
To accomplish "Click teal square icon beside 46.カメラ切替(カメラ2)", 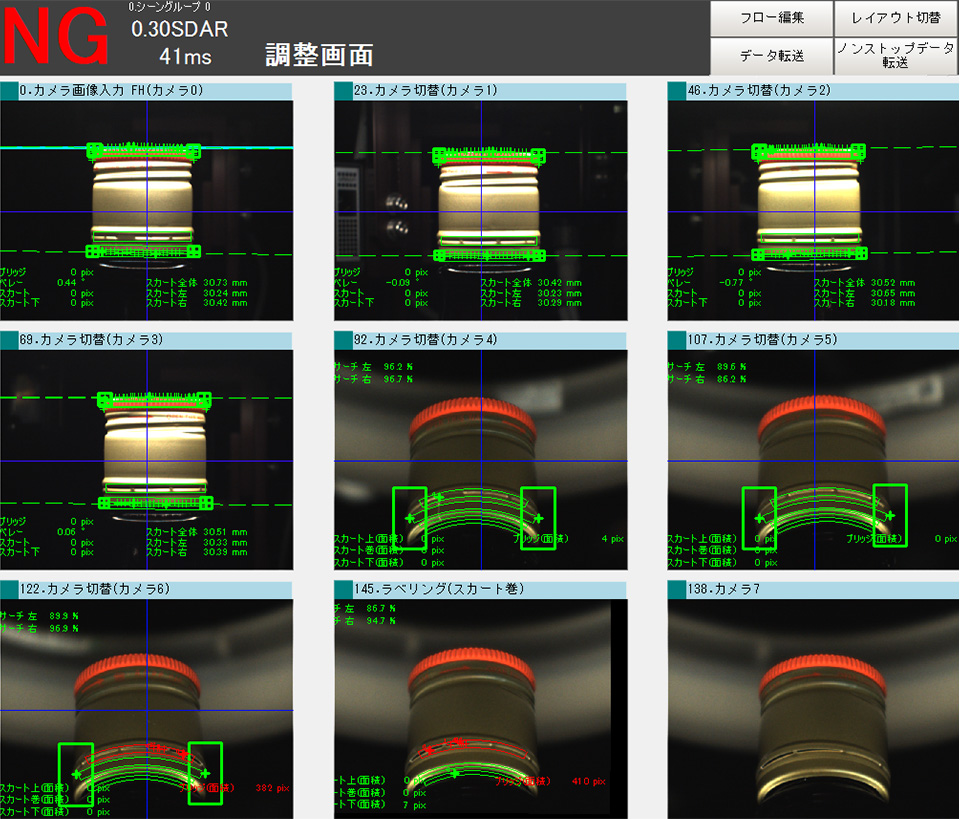I will pyautogui.click(x=677, y=91).
